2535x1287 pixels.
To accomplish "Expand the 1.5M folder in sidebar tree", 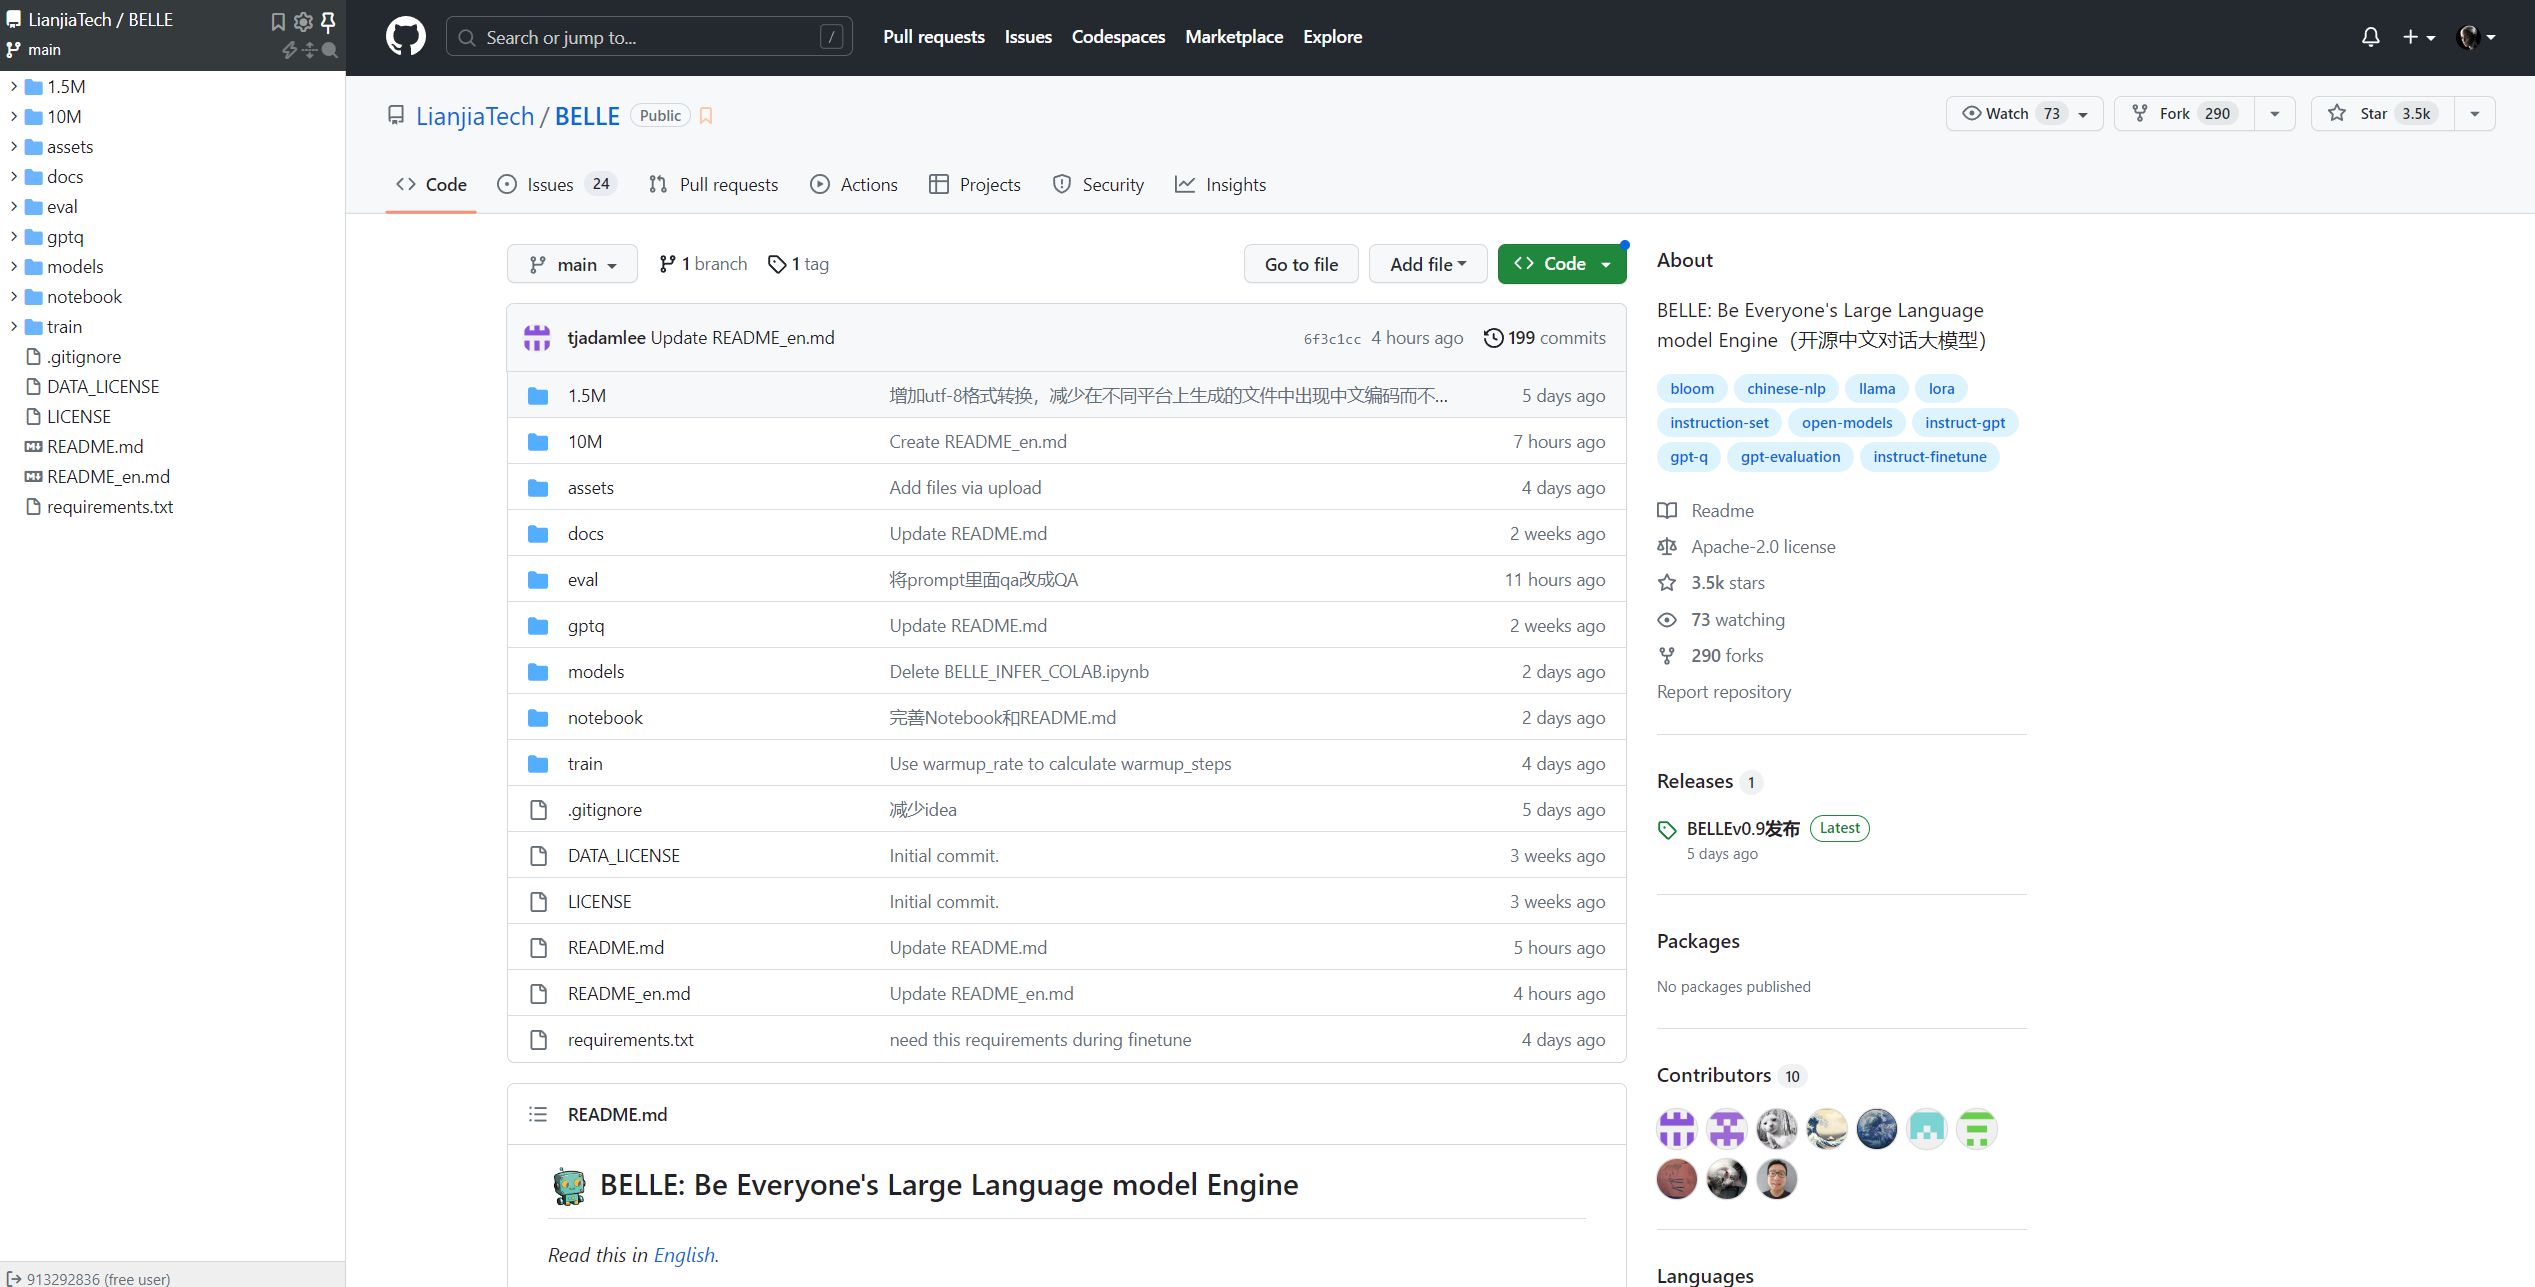I will point(14,87).
